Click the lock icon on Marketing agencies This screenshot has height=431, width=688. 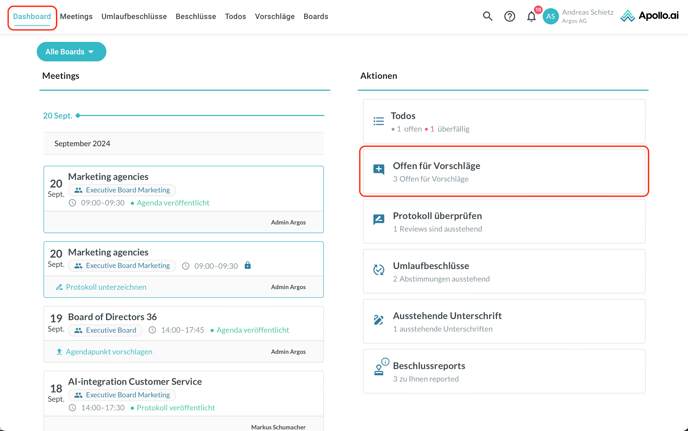[x=248, y=266]
